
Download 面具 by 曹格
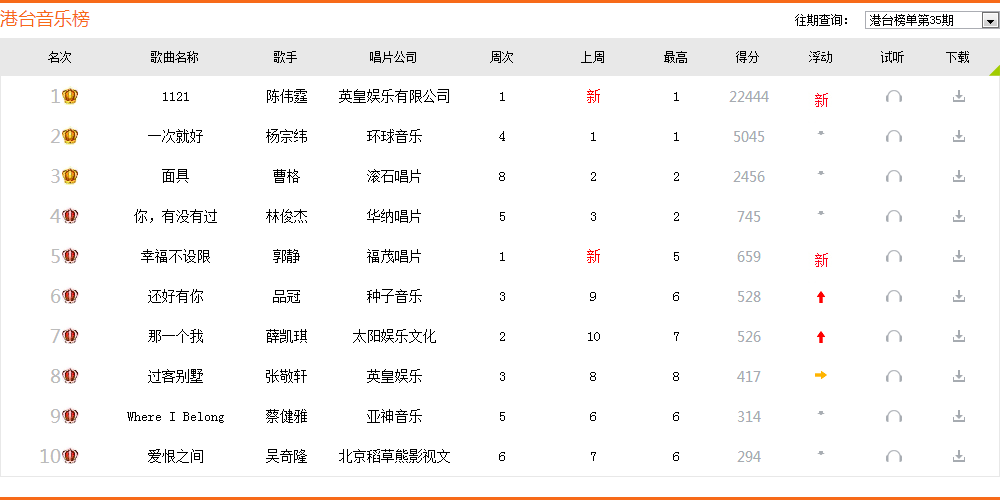[x=958, y=176]
